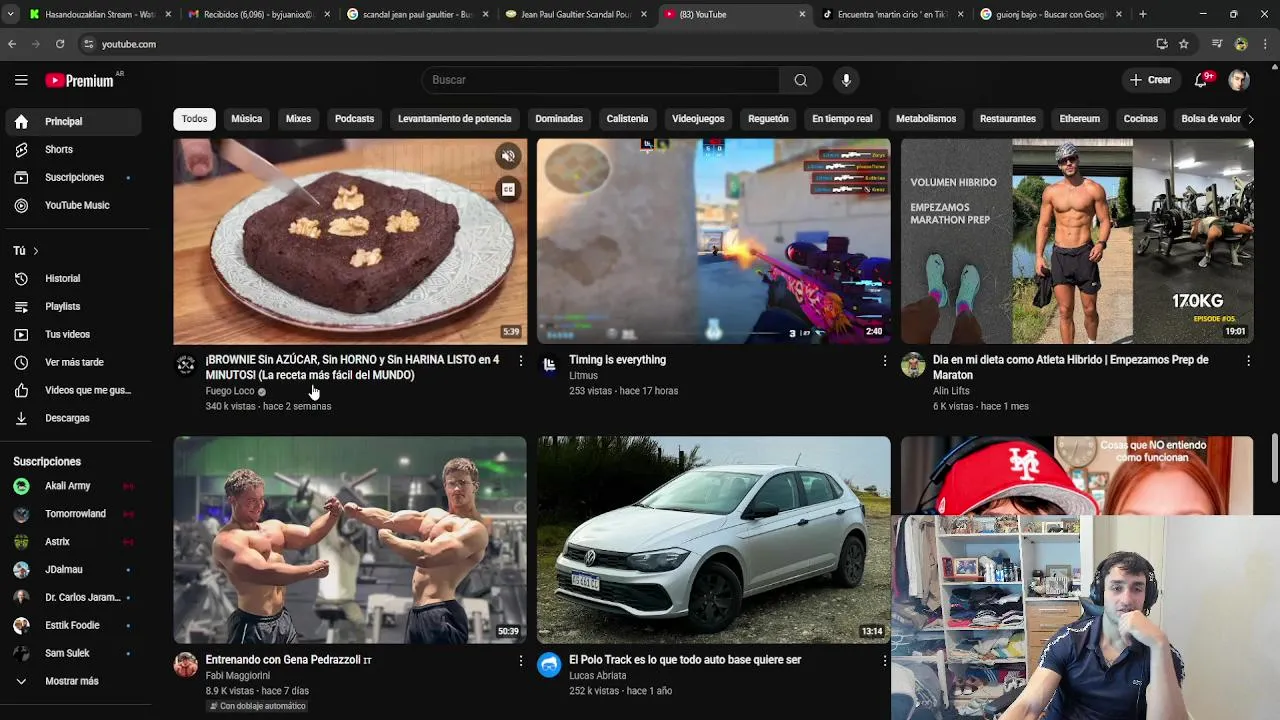Open Descargas in the sidebar
The height and width of the screenshot is (720, 1280).
click(74, 418)
